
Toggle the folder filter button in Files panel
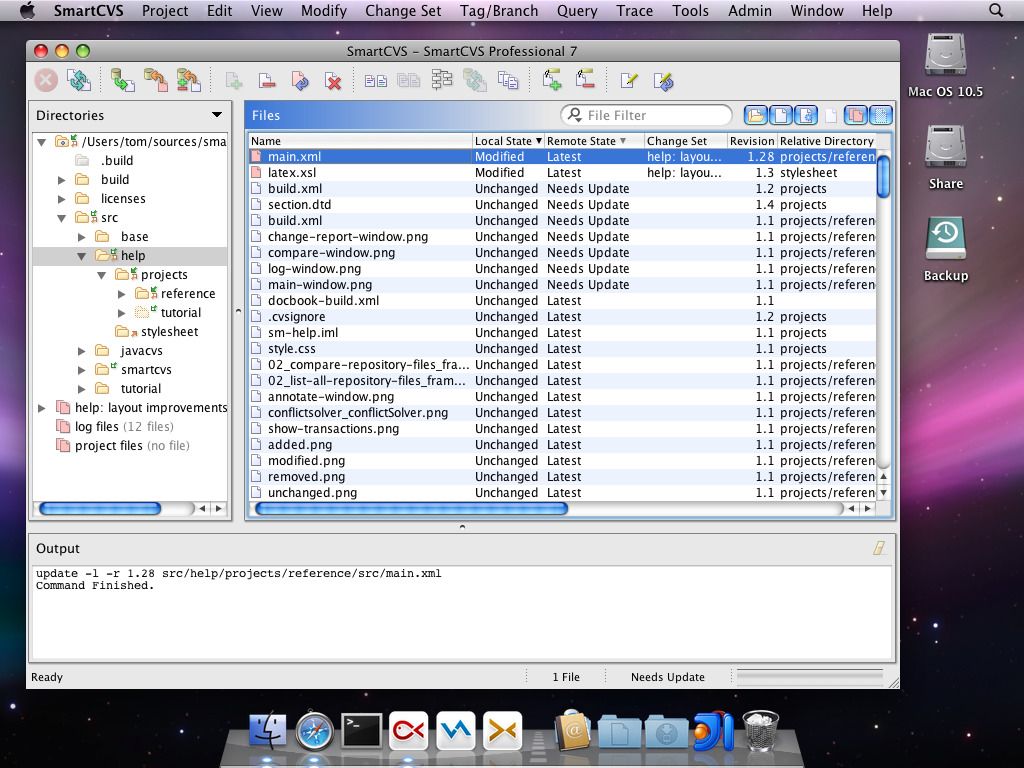coord(755,115)
